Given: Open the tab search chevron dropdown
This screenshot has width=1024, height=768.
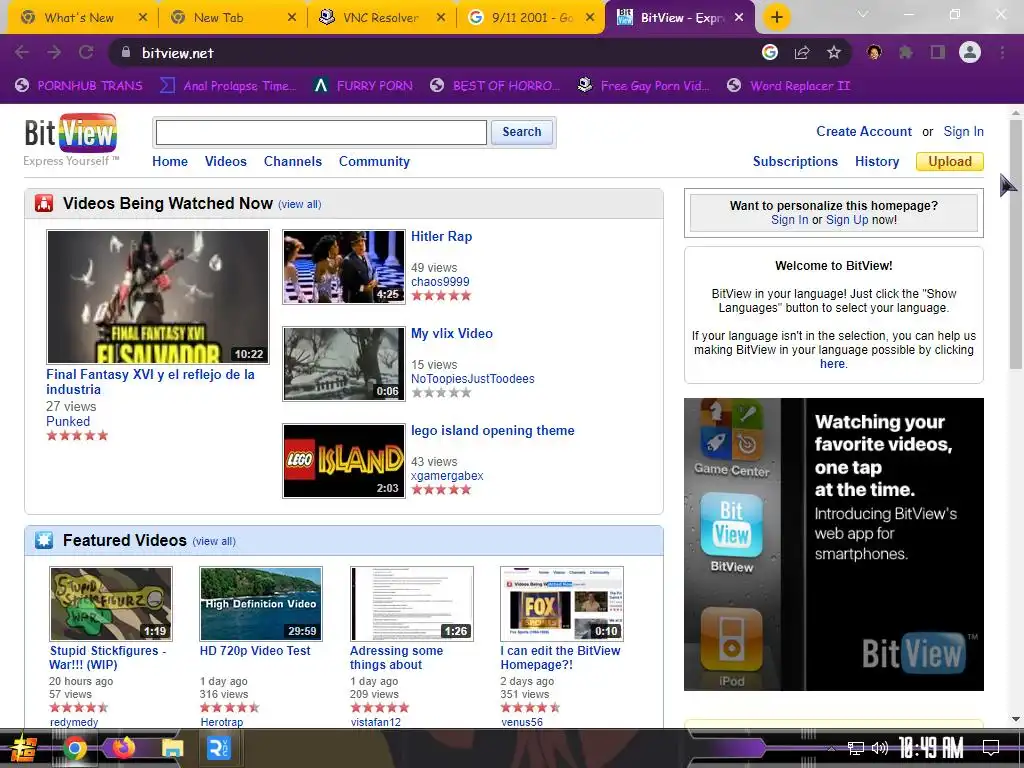Looking at the screenshot, I should (863, 14).
